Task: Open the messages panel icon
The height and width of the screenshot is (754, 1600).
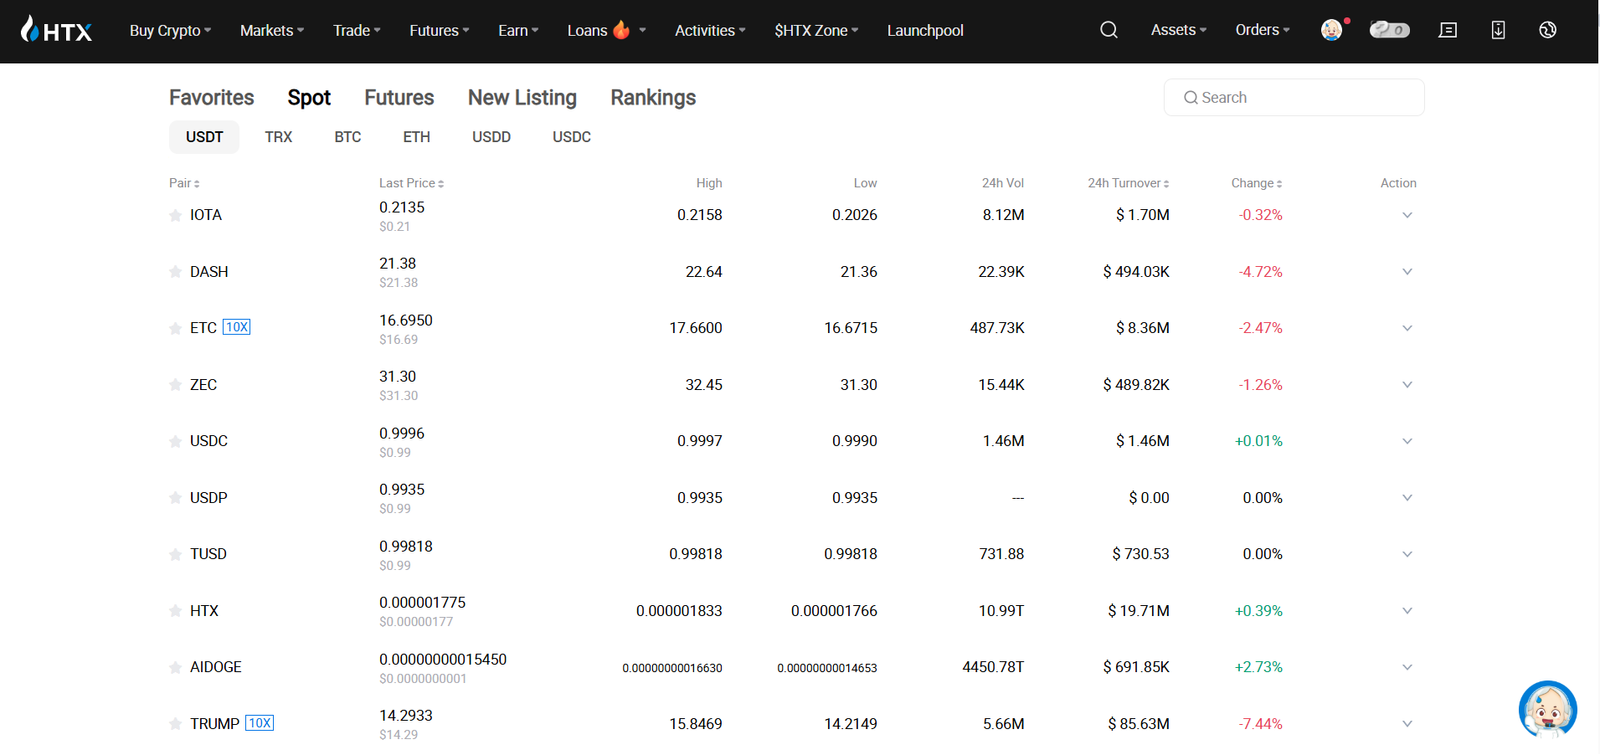Action: pyautogui.click(x=1448, y=30)
